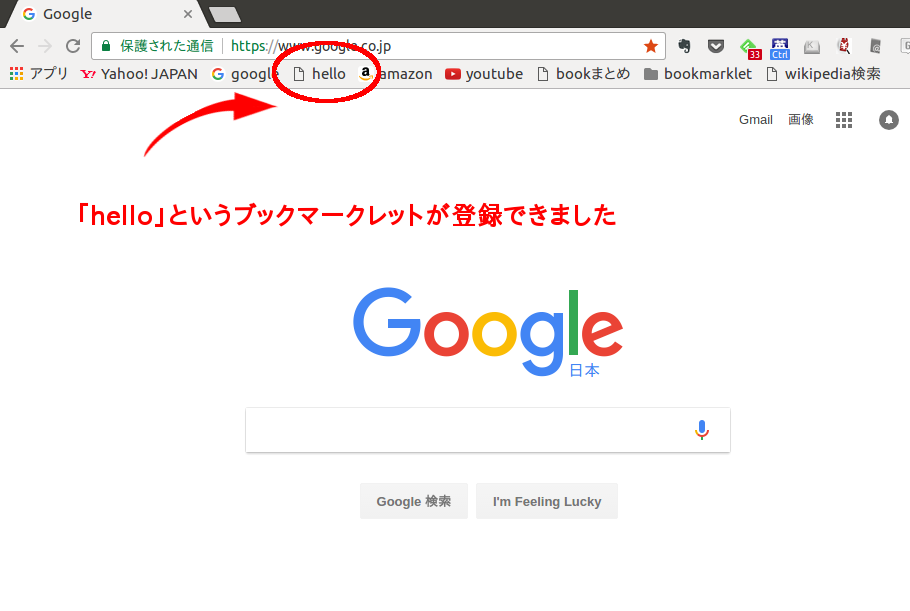Viewport: 910px width, 611px height.
Task: Expand the bookmarklet folder
Action: [x=698, y=74]
